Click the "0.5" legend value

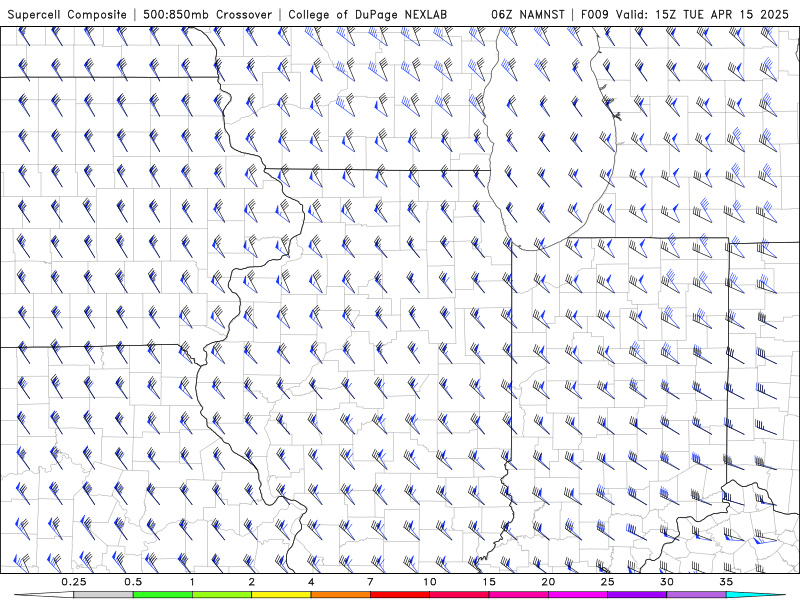coord(133,582)
